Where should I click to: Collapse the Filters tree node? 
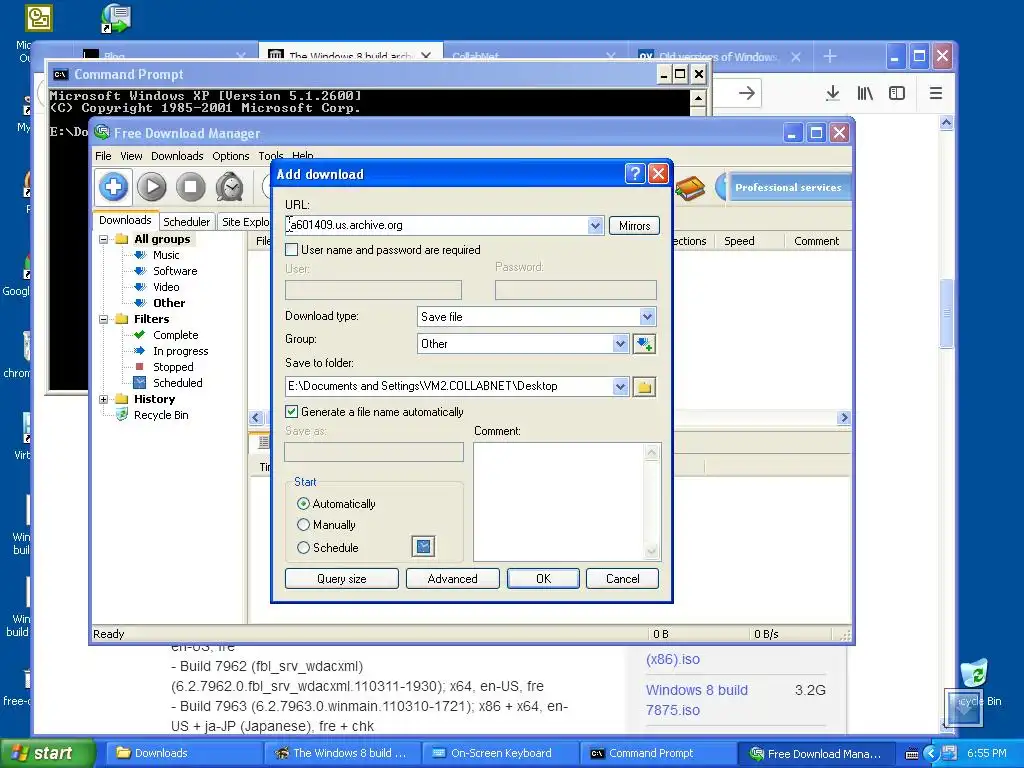point(103,319)
